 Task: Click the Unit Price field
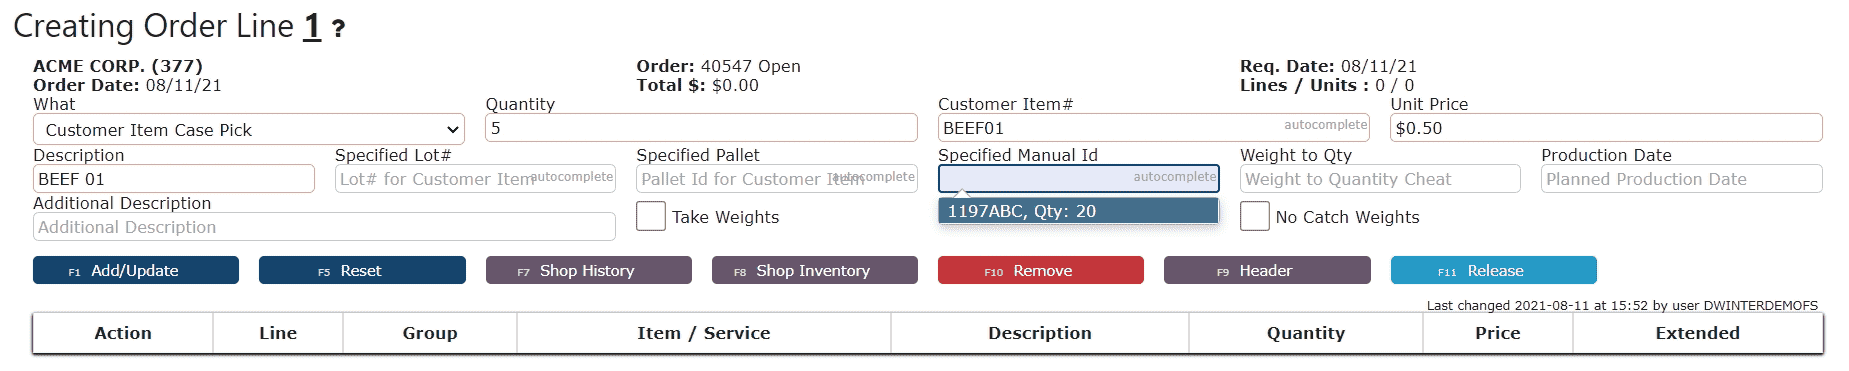[1606, 128]
